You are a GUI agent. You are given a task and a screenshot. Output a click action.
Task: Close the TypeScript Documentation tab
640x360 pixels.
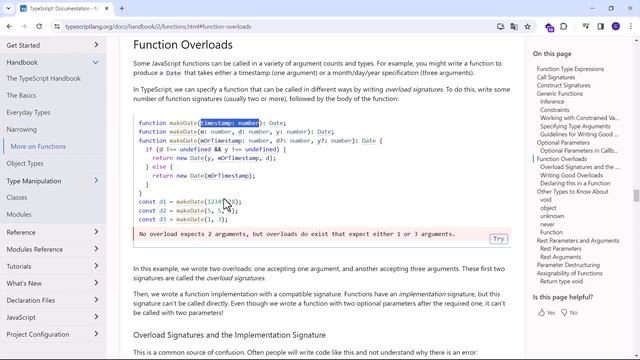[x=107, y=8]
